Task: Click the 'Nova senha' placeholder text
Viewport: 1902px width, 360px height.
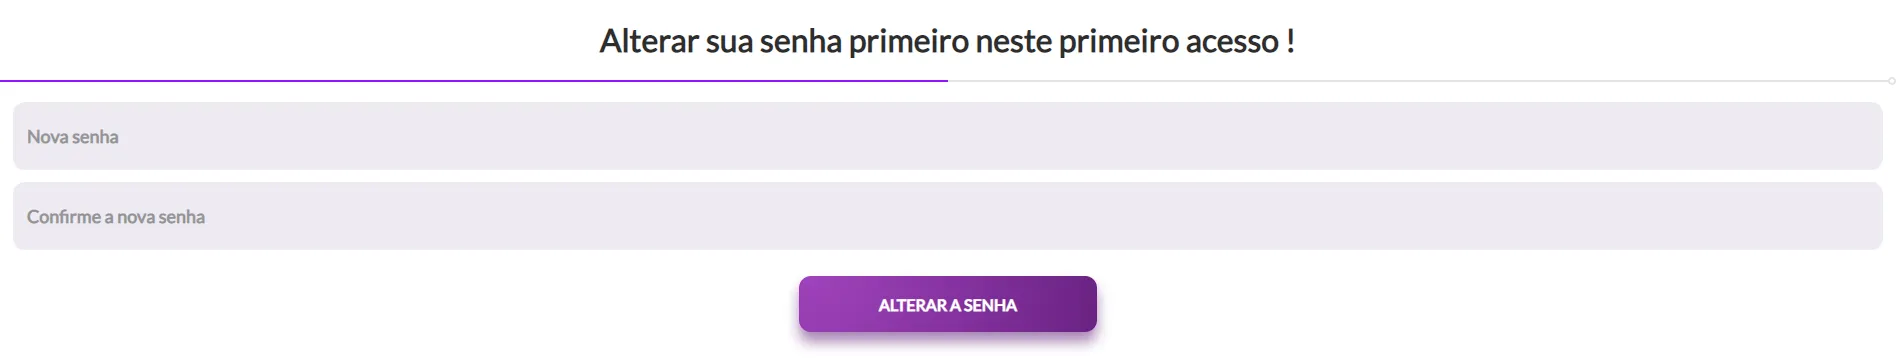Action: 73,137
